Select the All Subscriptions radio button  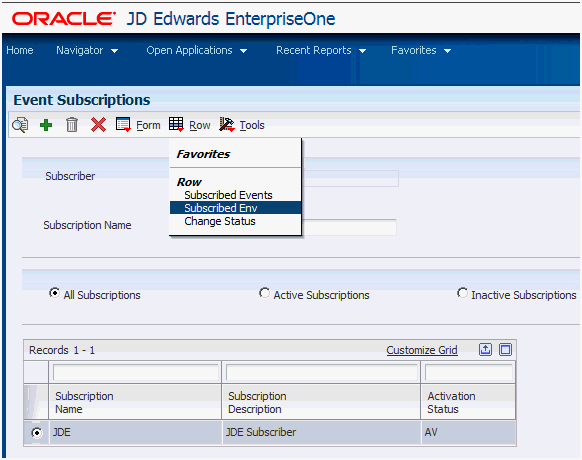[55, 293]
